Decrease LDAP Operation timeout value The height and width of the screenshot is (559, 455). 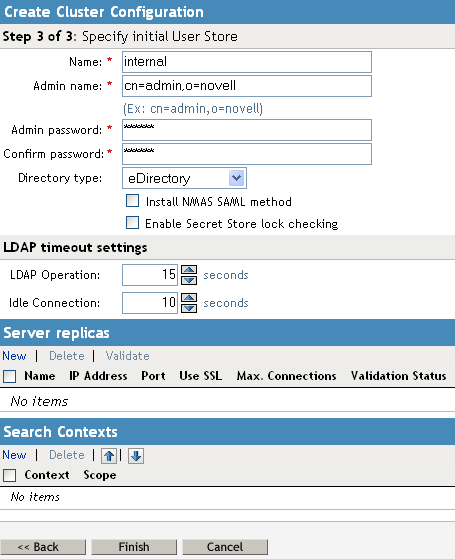pos(189,280)
